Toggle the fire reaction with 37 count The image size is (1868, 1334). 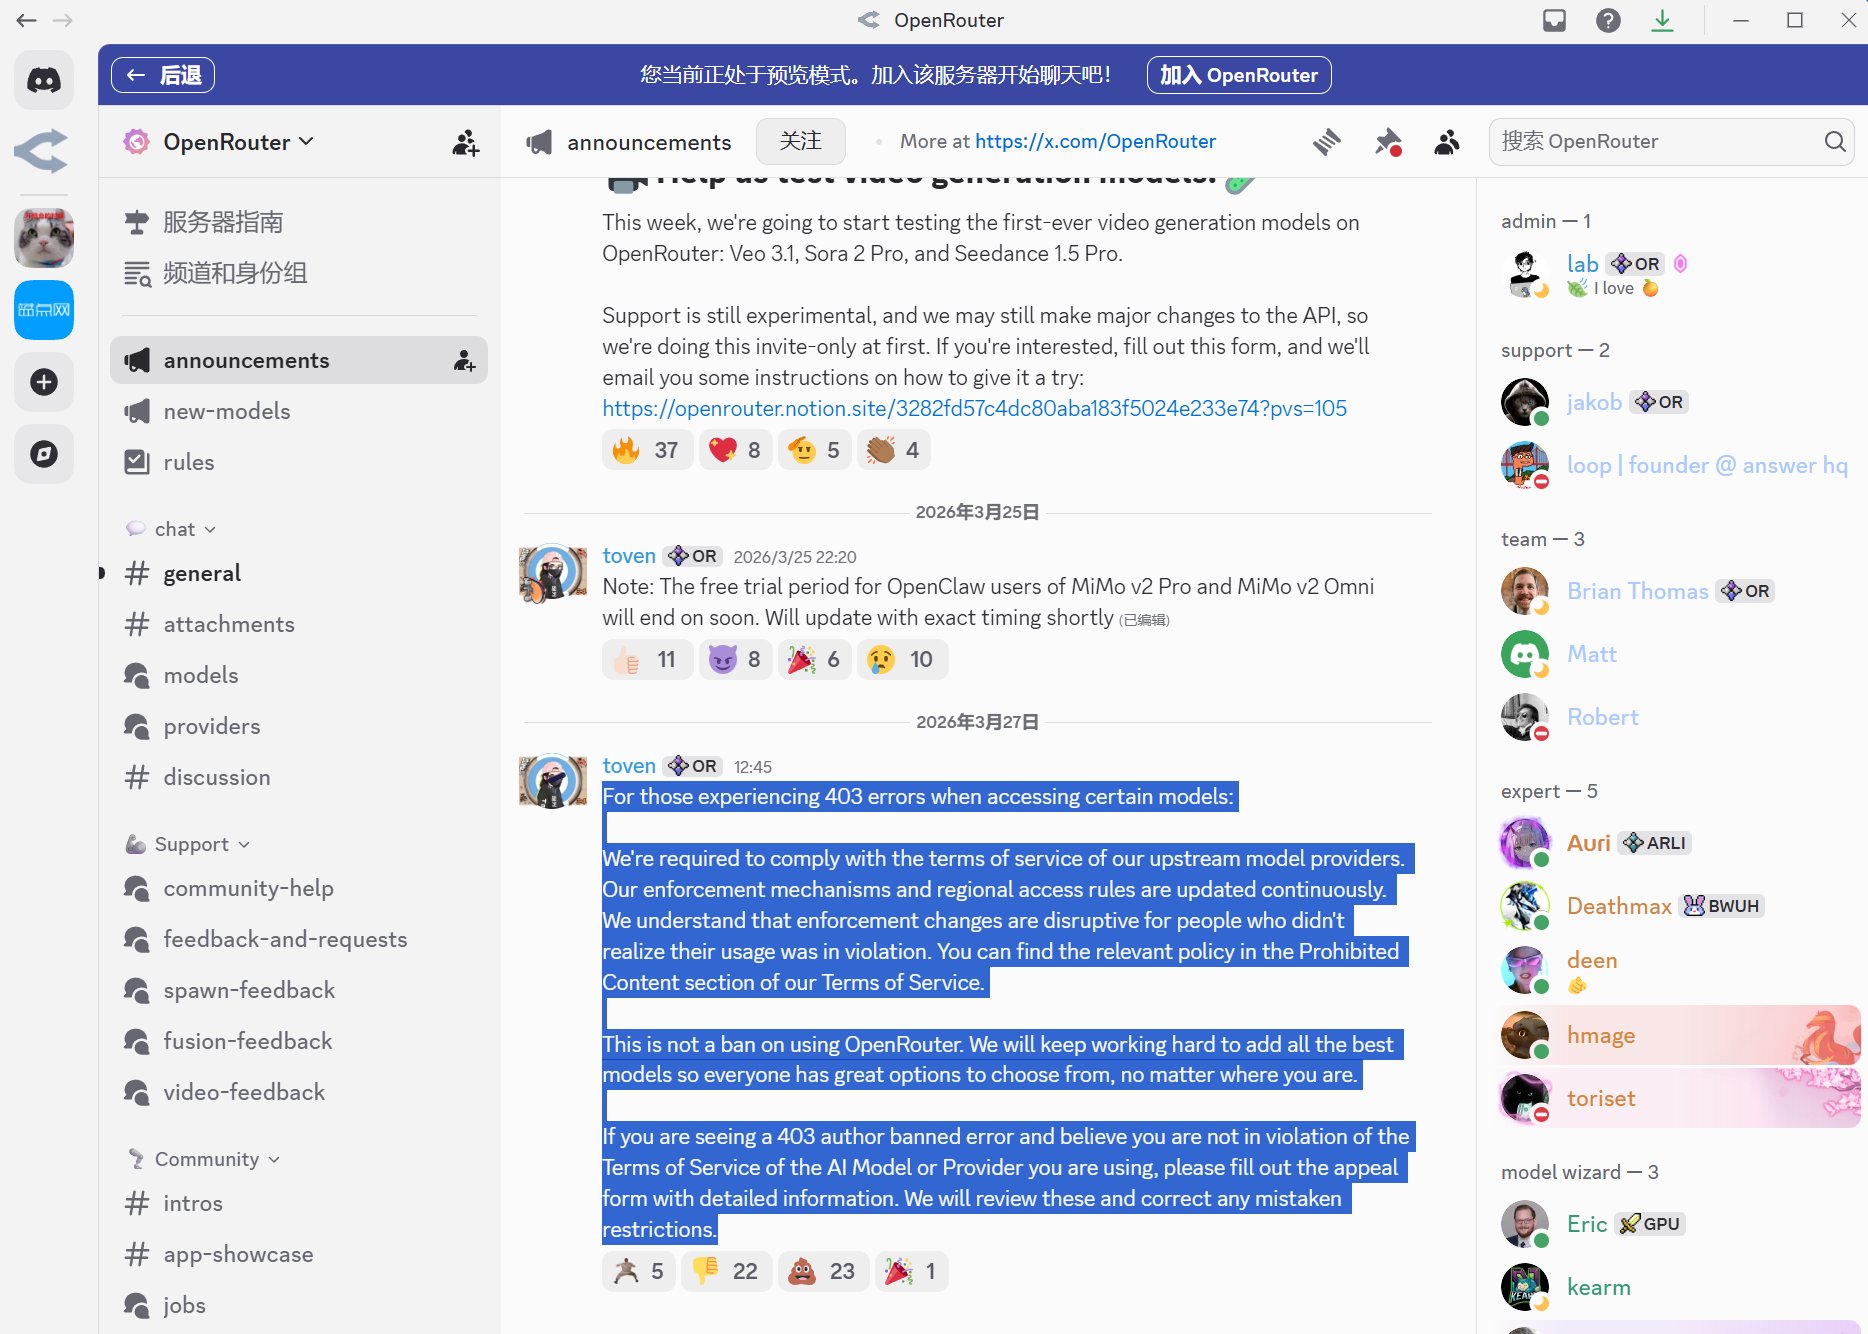tap(646, 450)
